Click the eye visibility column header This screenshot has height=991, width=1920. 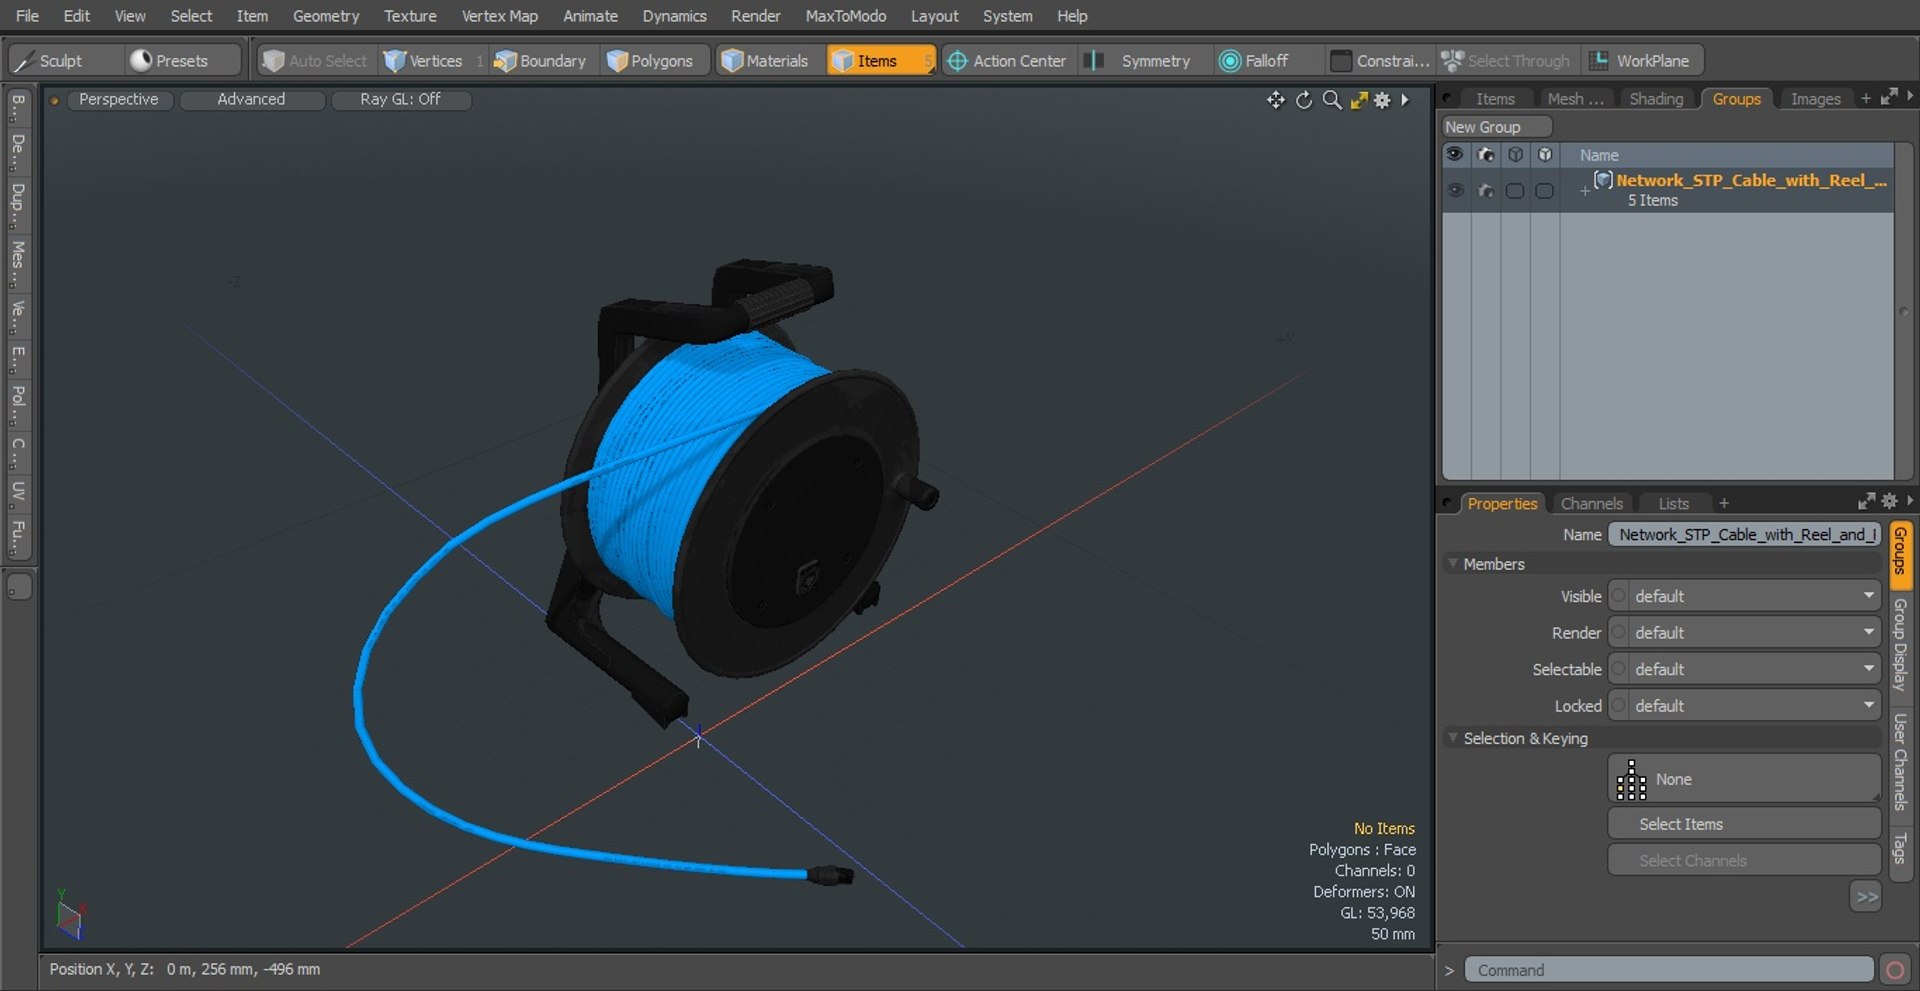coord(1455,154)
